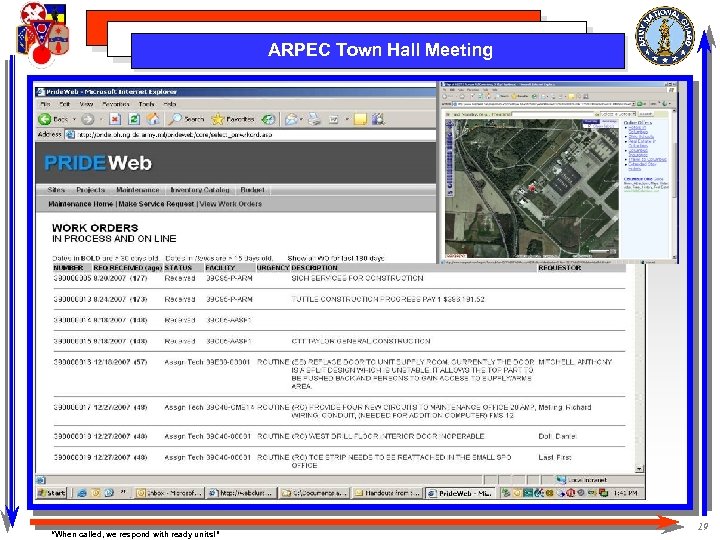Open the View Work Orders link

pyautogui.click(x=231, y=204)
